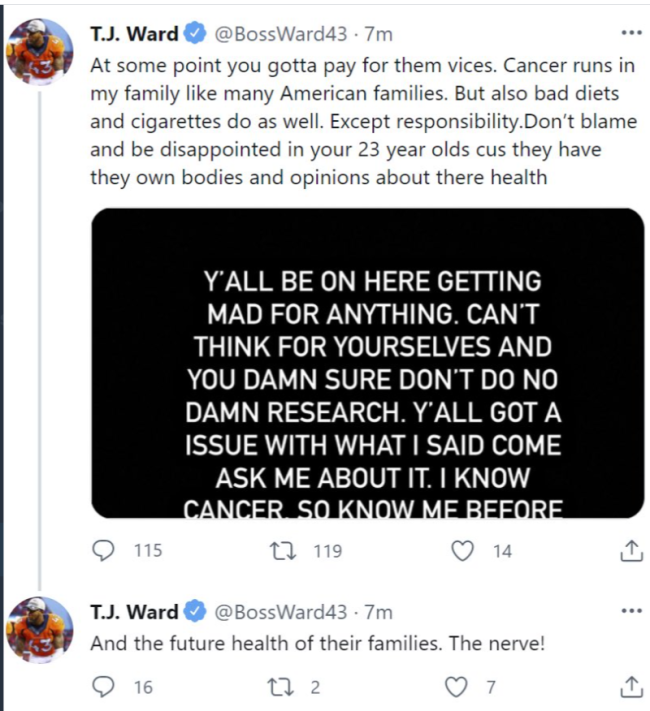Open the @BossWard43 handle on second tweet
The height and width of the screenshot is (711, 650).
pos(281,612)
